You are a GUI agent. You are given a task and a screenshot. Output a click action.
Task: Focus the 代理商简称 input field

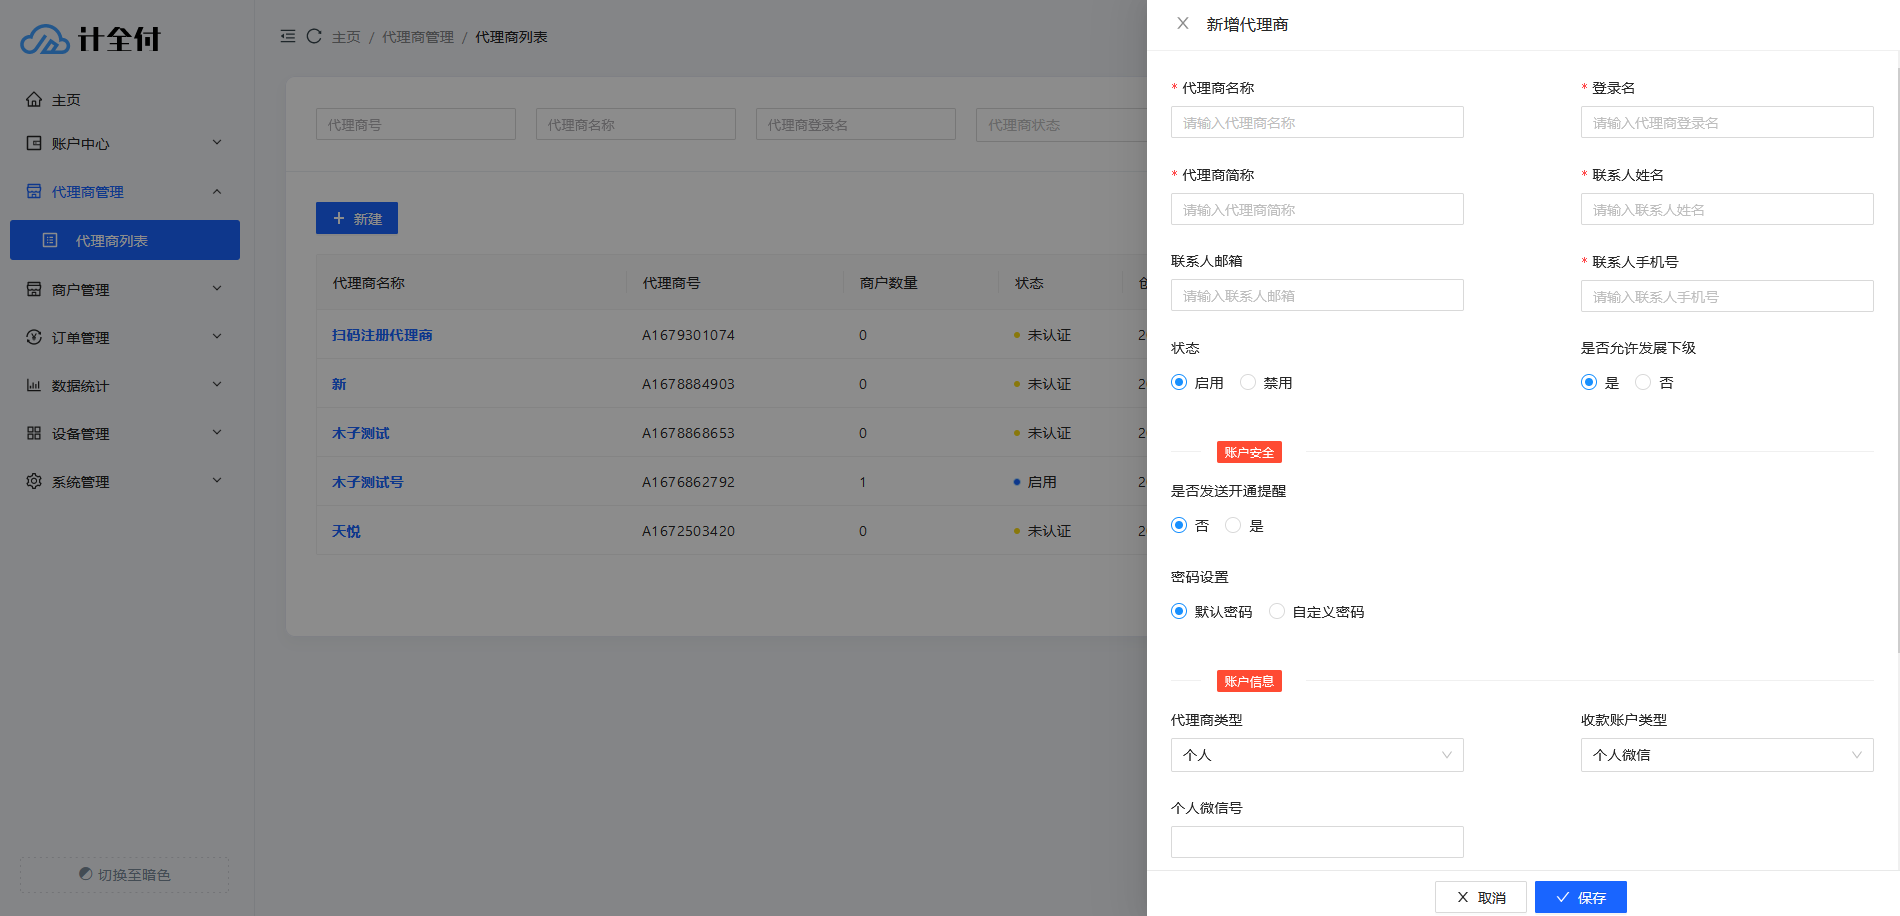click(1317, 209)
